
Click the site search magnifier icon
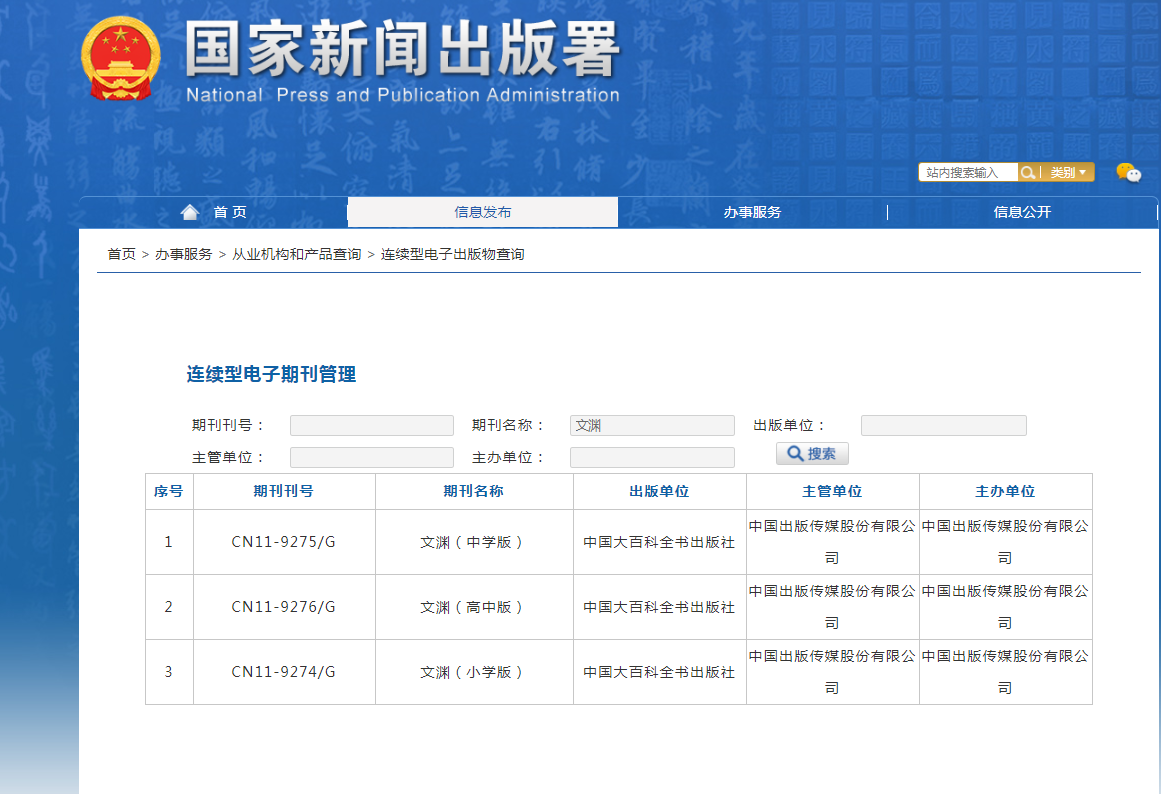pyautogui.click(x=1027, y=173)
